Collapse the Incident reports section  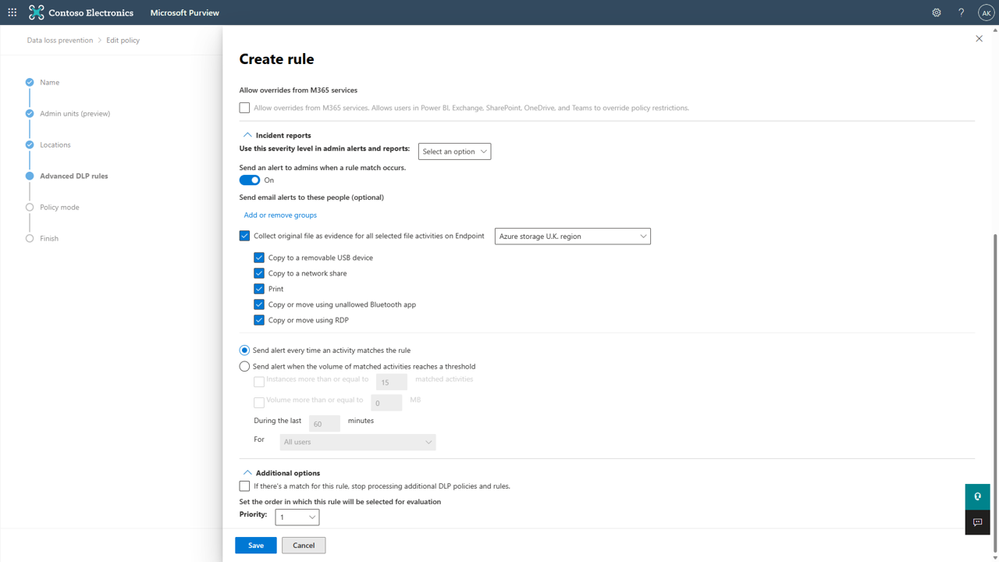point(247,135)
